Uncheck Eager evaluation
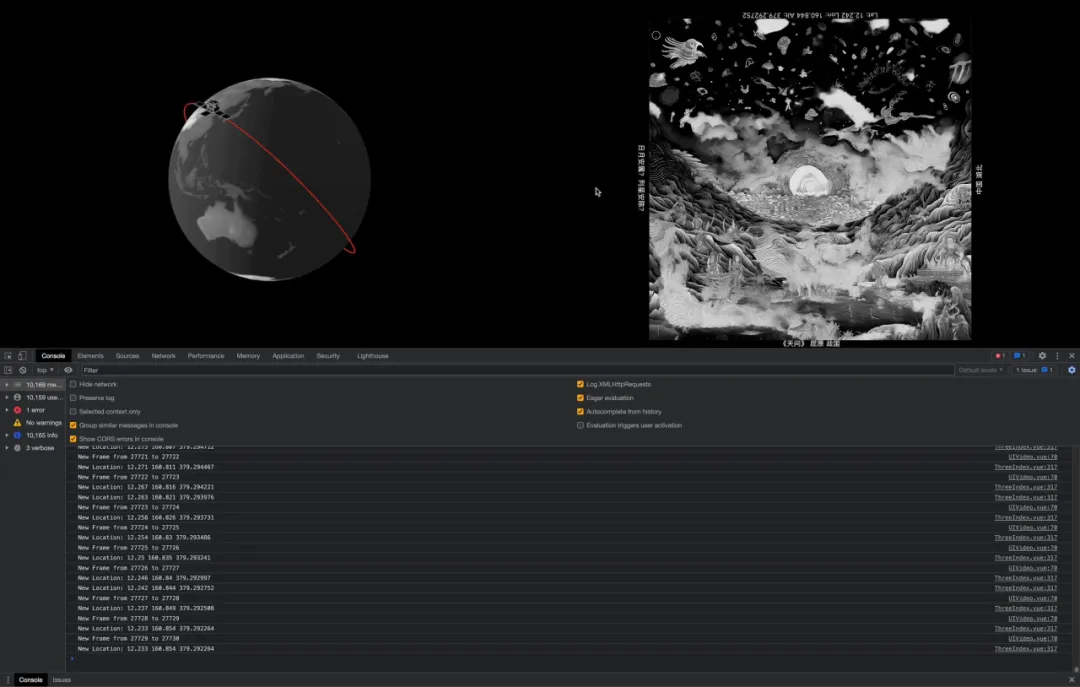 coord(580,398)
